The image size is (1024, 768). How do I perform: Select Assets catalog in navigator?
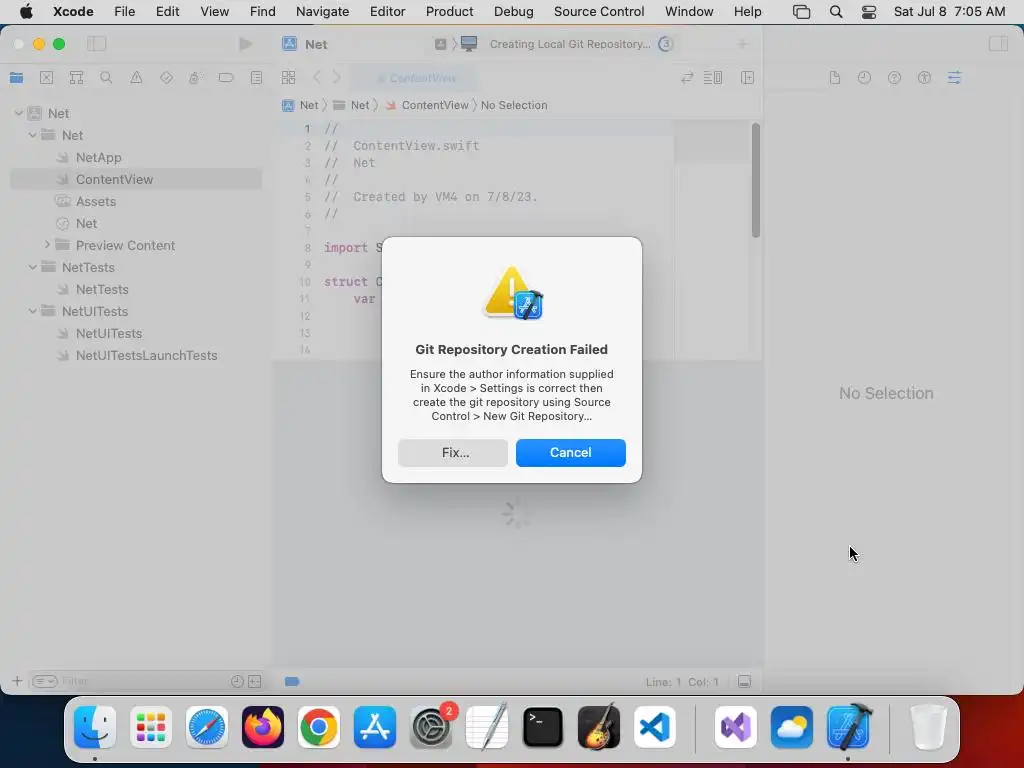pyautogui.click(x=136, y=201)
